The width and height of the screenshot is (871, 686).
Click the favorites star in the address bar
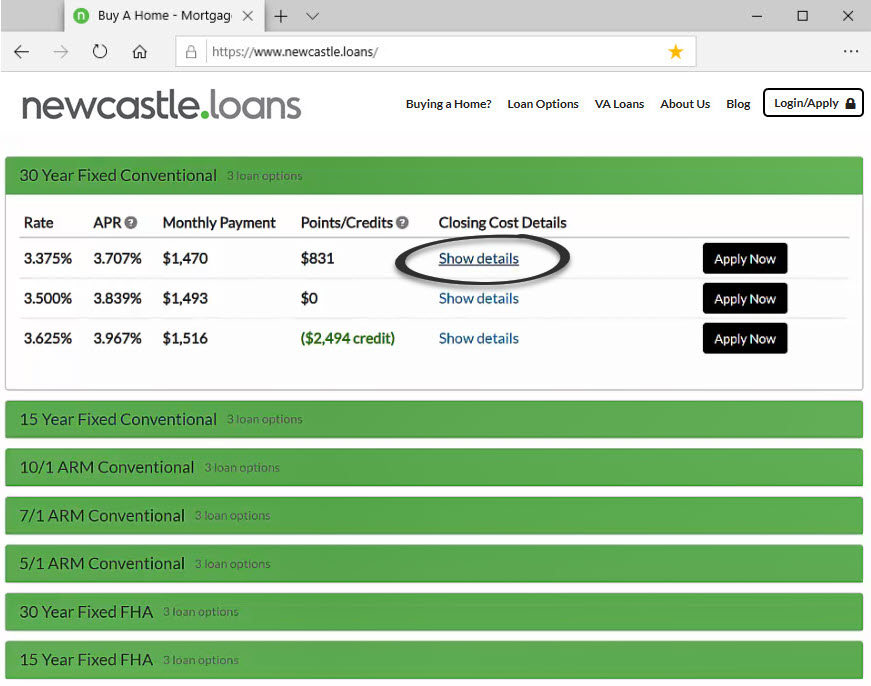click(x=676, y=51)
